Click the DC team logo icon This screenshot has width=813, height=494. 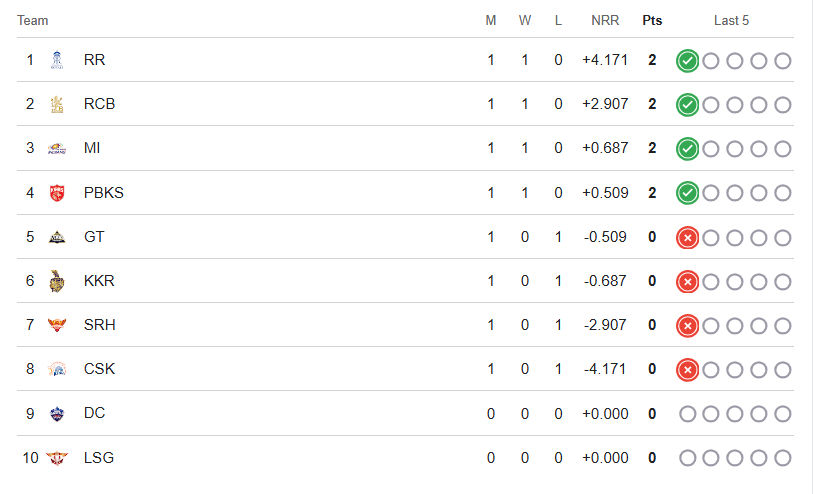click(57, 413)
